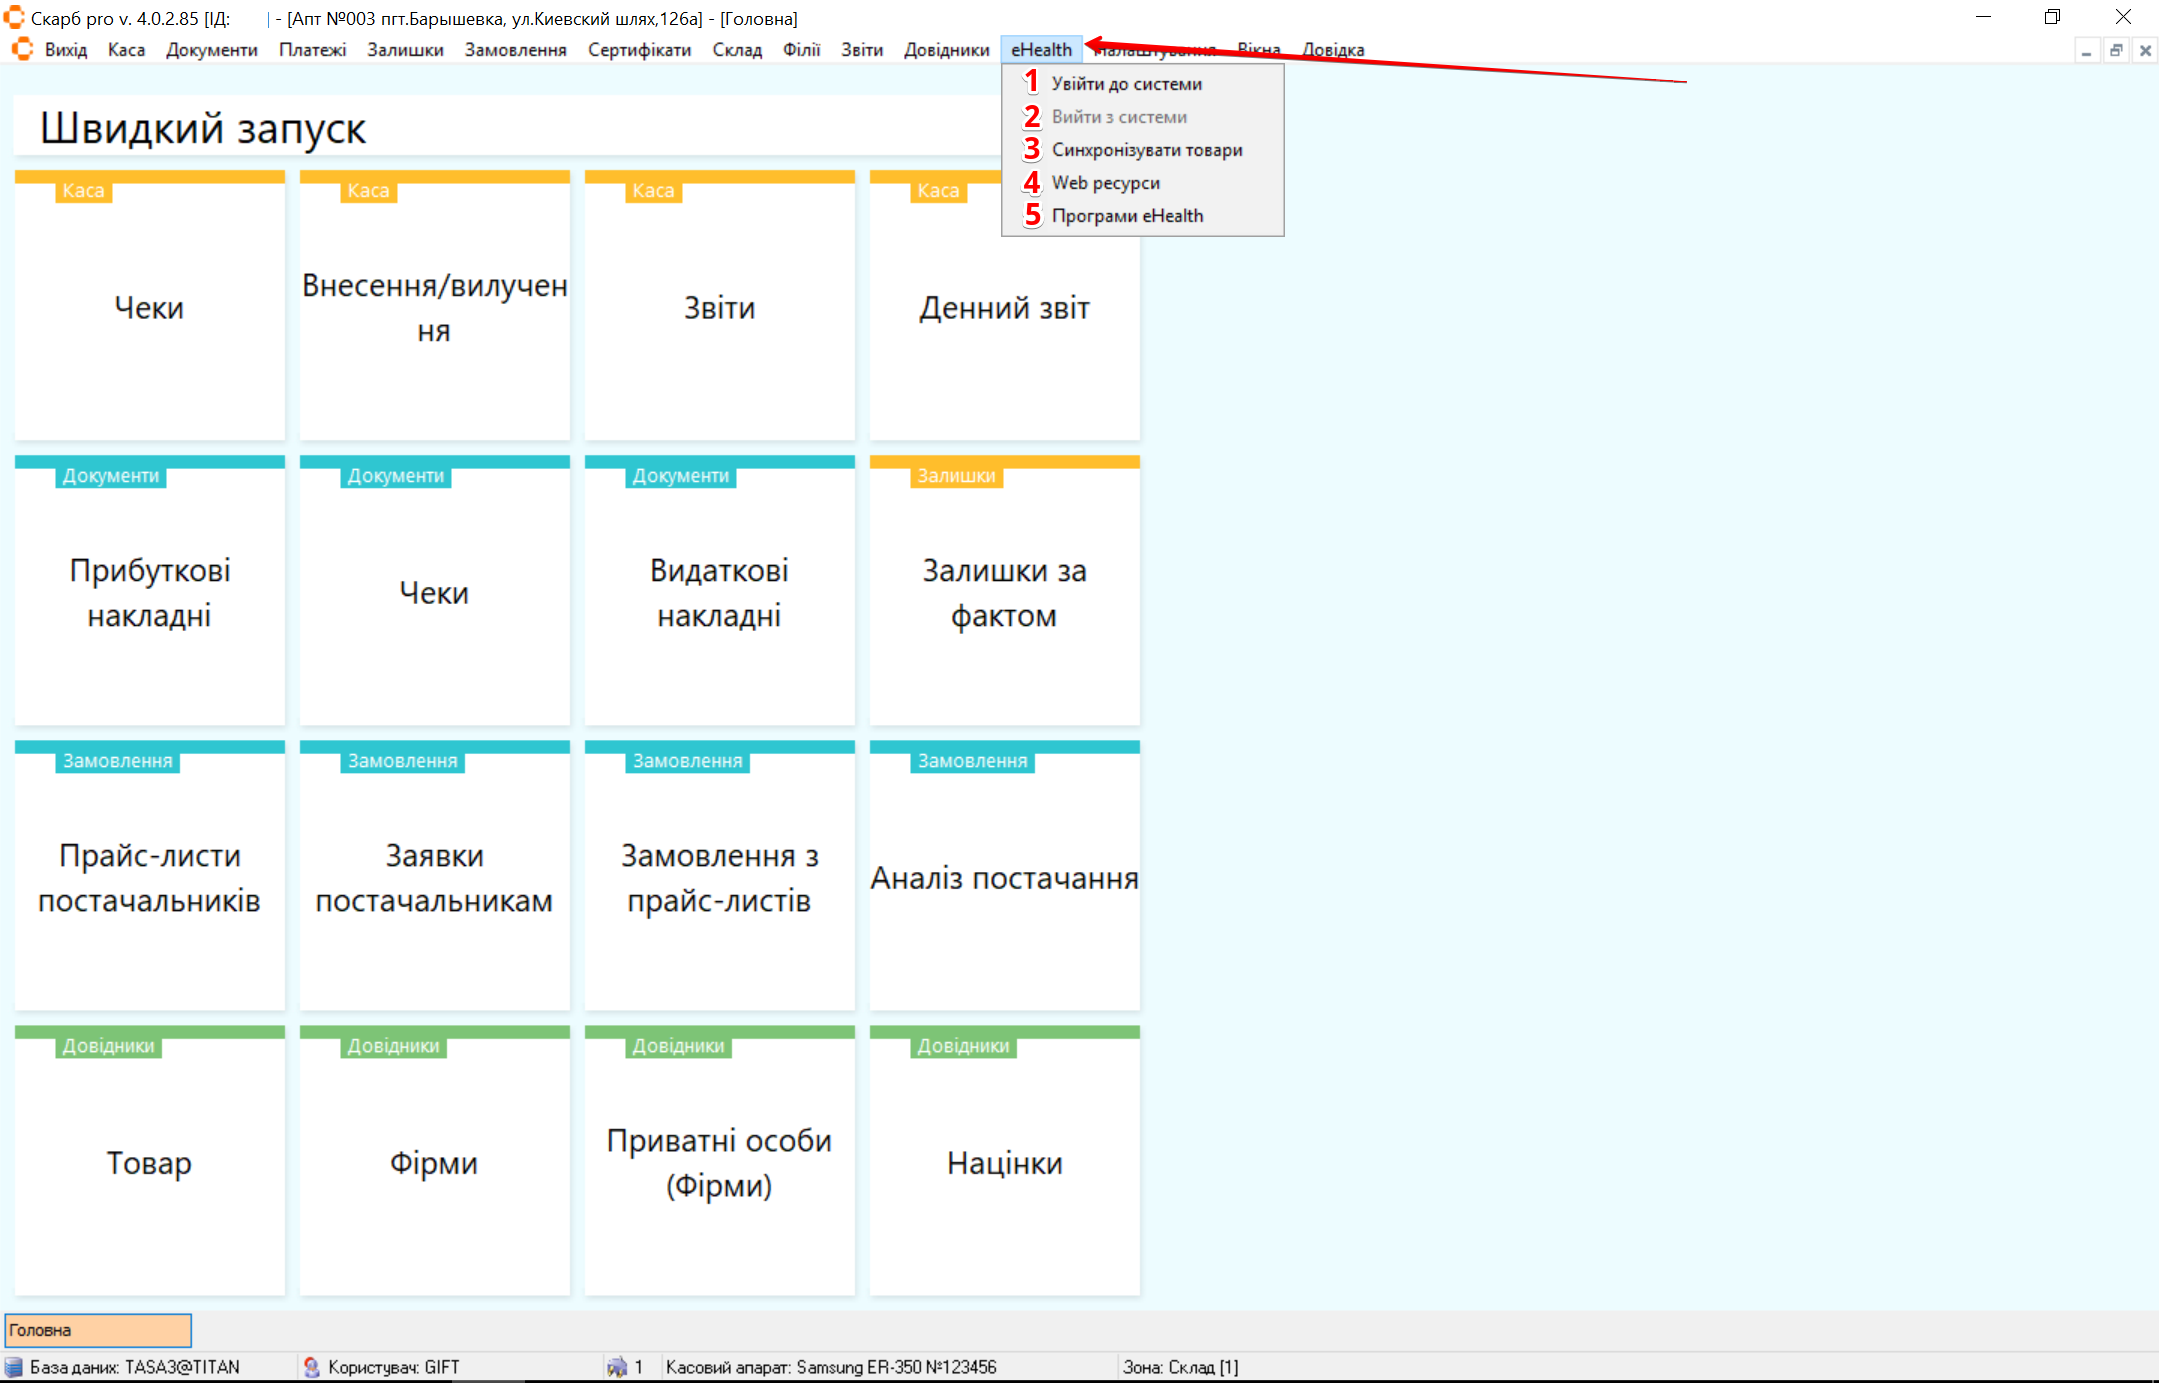Click the Скарб orange logo icon in menu bar
2159x1383 pixels.
(x=22, y=49)
